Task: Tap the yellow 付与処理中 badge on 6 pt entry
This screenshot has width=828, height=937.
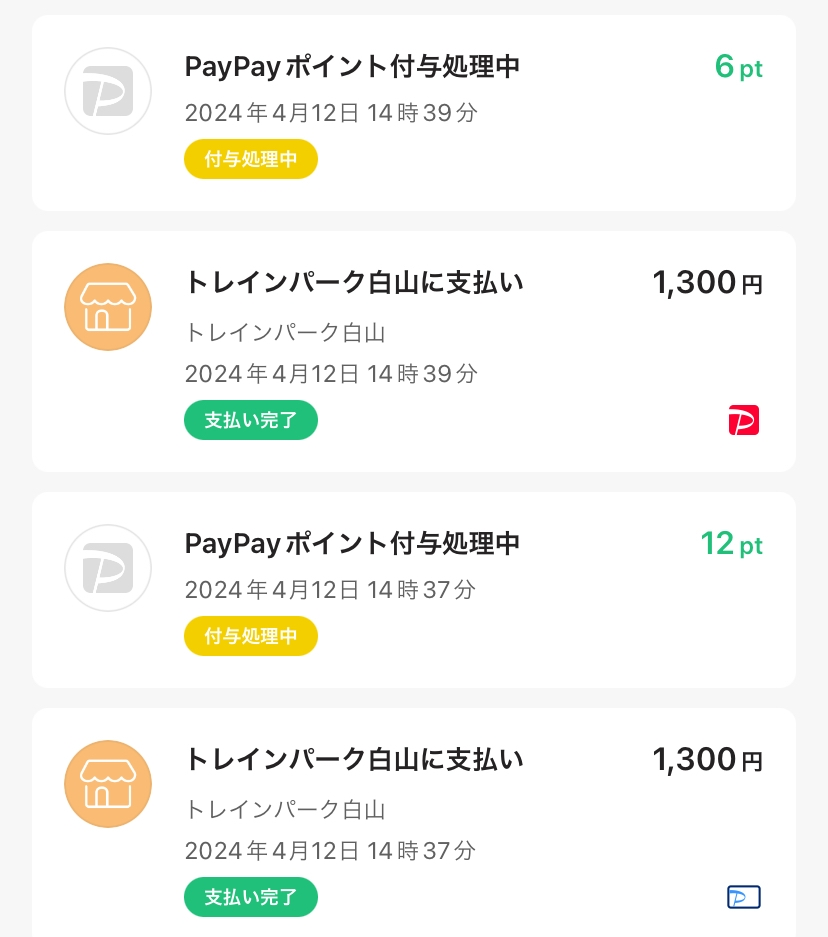Action: 251,159
